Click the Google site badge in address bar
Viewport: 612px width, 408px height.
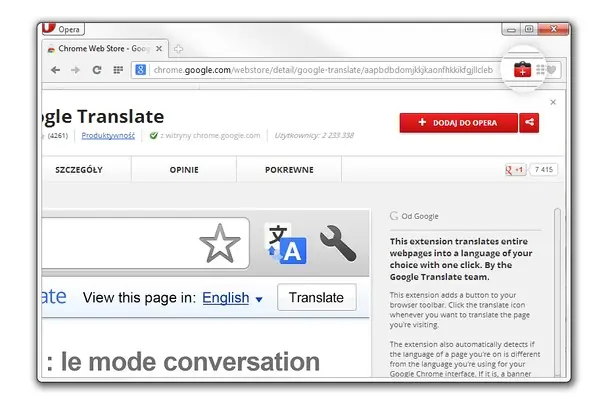(141, 70)
